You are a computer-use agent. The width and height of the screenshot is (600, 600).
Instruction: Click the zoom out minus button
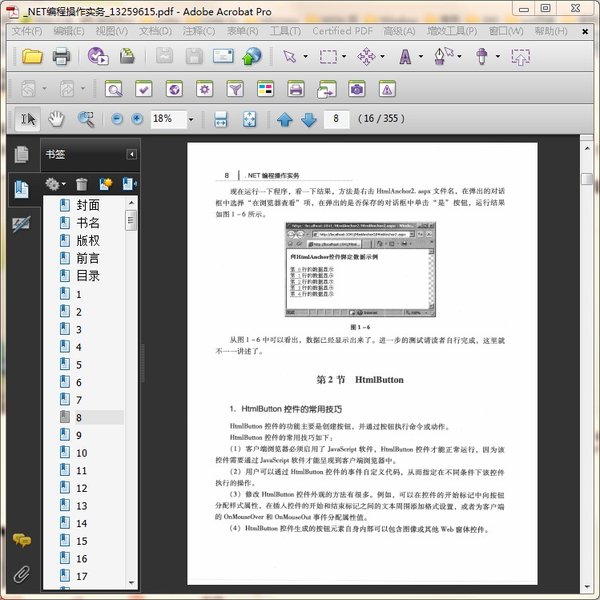tap(116, 119)
